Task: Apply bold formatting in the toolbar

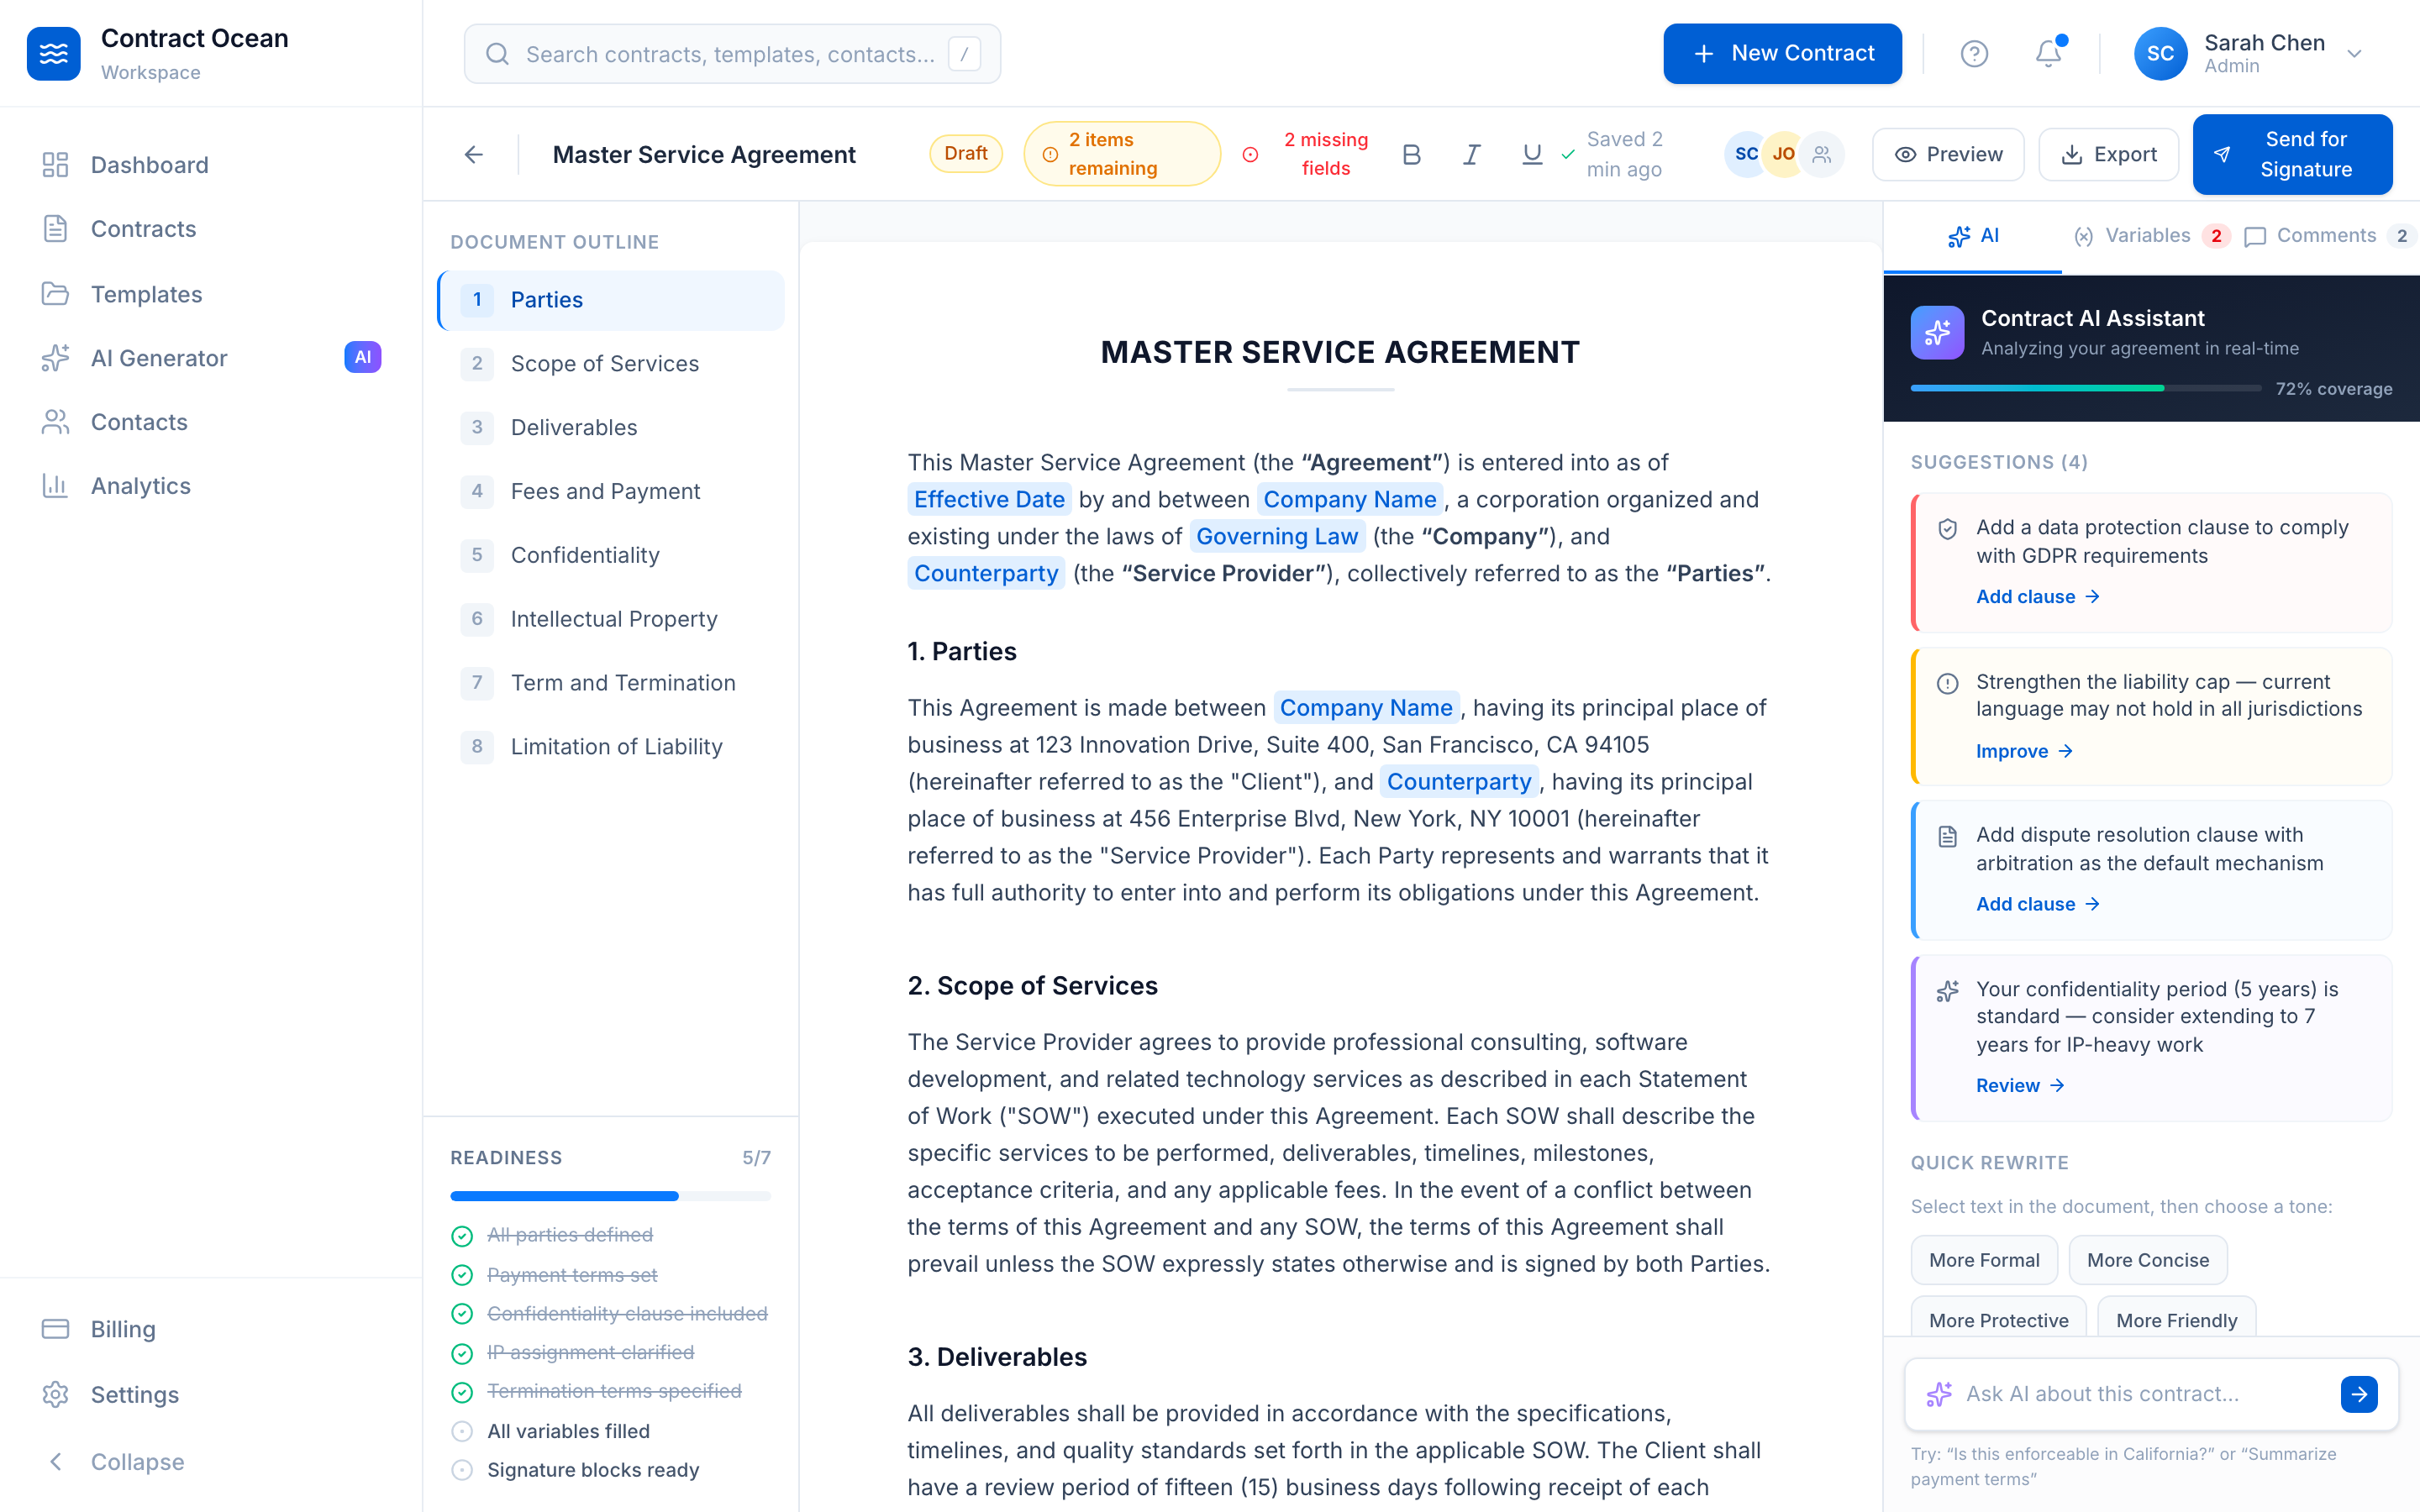Action: point(1412,154)
